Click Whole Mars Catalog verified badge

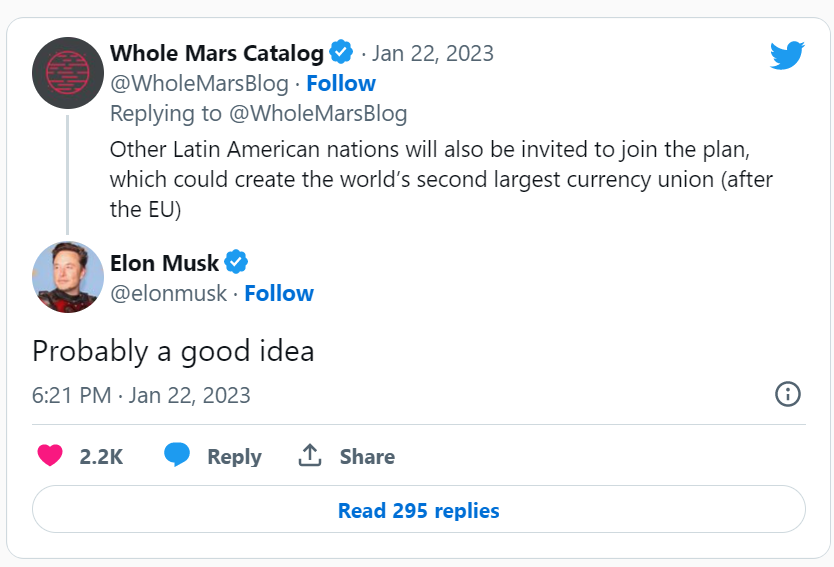coord(342,52)
